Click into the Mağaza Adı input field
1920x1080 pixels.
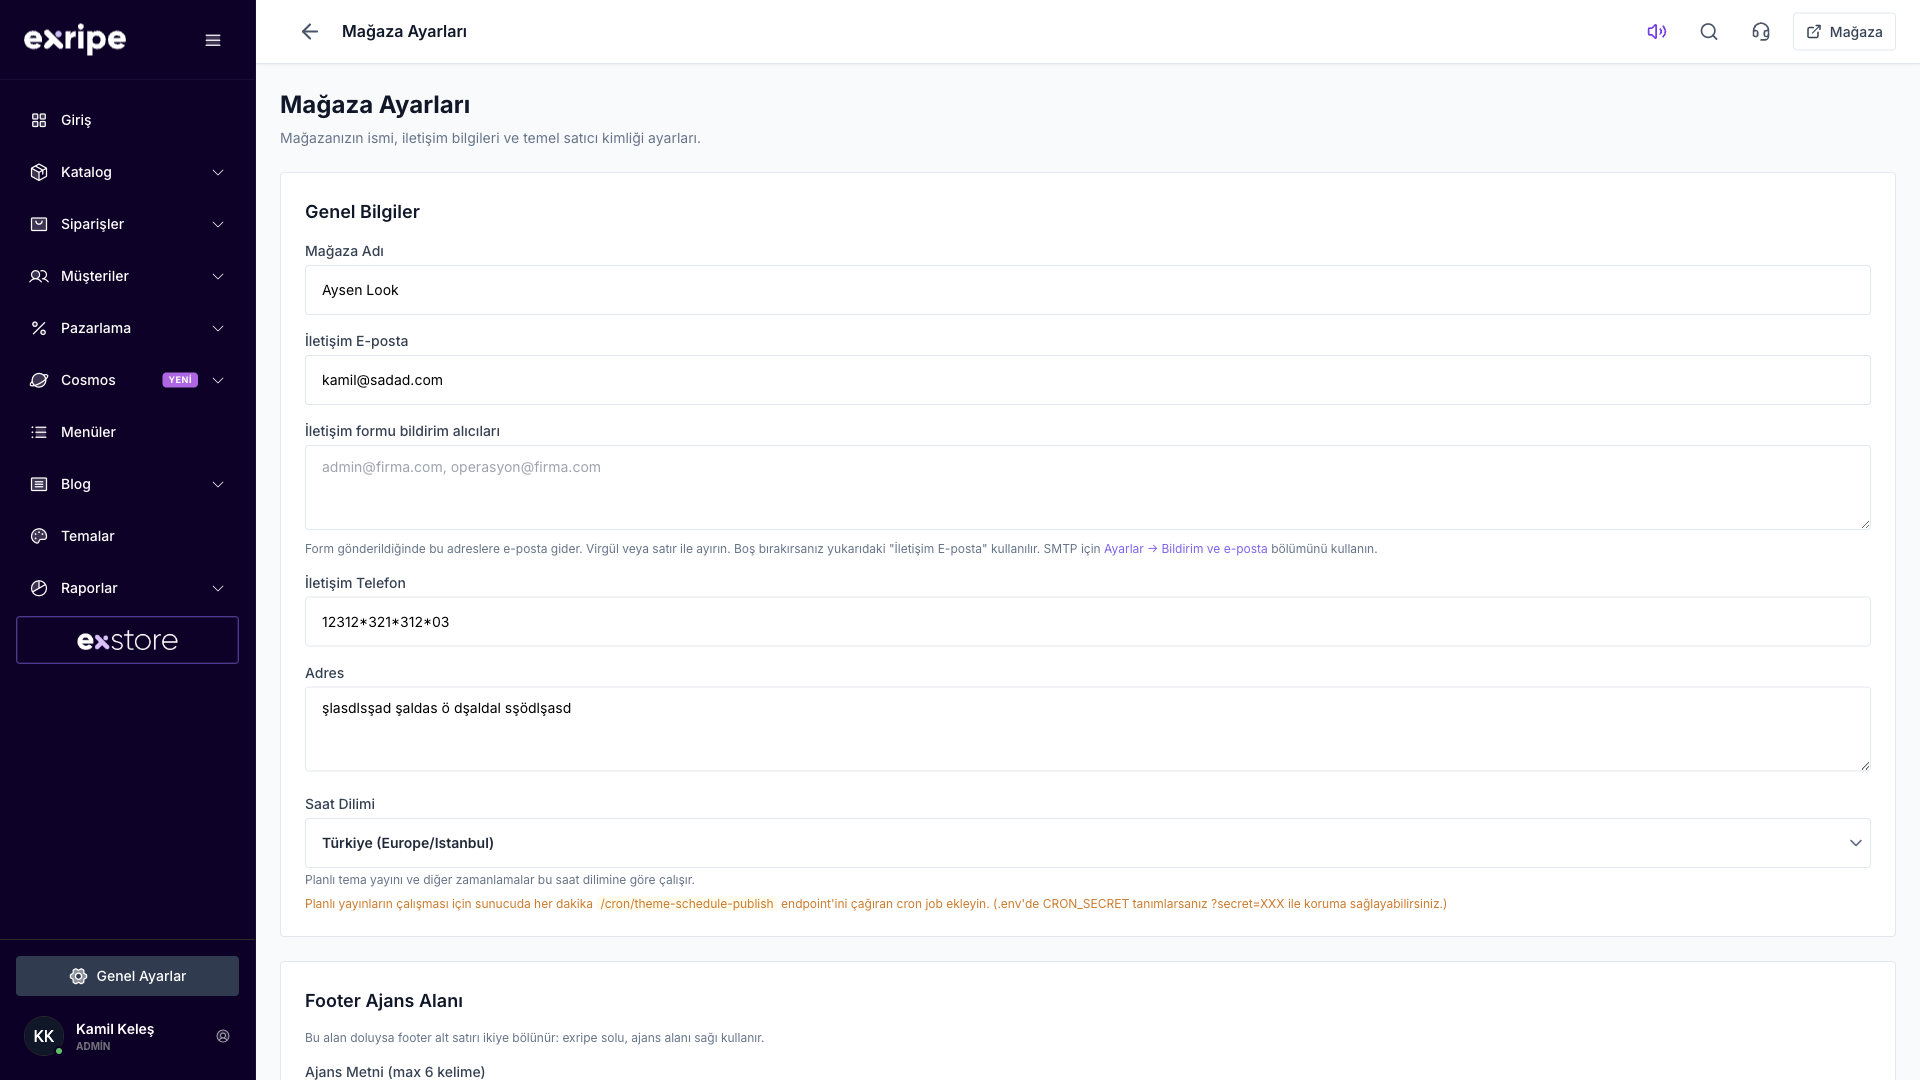1087,290
